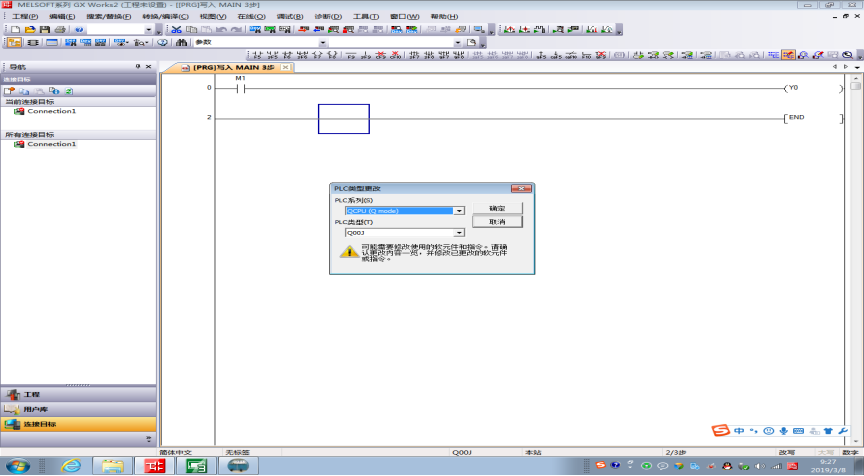
Task: Click the Print icon in toolbar
Action: coord(59,30)
